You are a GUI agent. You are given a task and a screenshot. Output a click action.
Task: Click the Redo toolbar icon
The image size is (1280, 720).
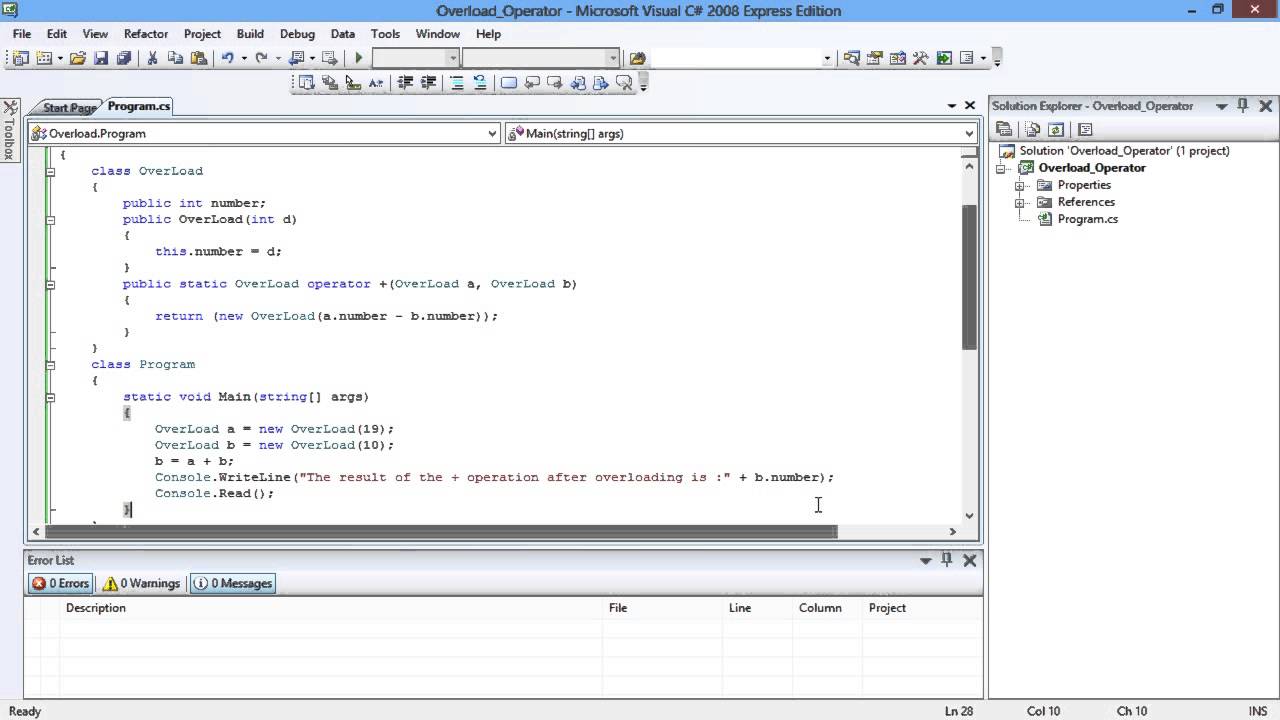[x=261, y=58]
